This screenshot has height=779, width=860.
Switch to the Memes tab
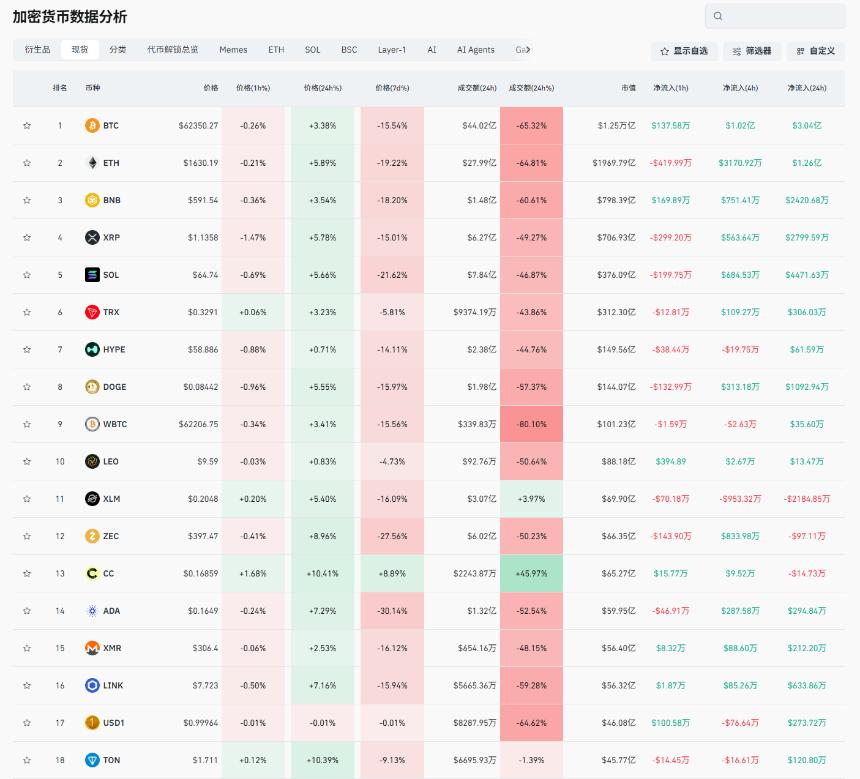point(233,49)
